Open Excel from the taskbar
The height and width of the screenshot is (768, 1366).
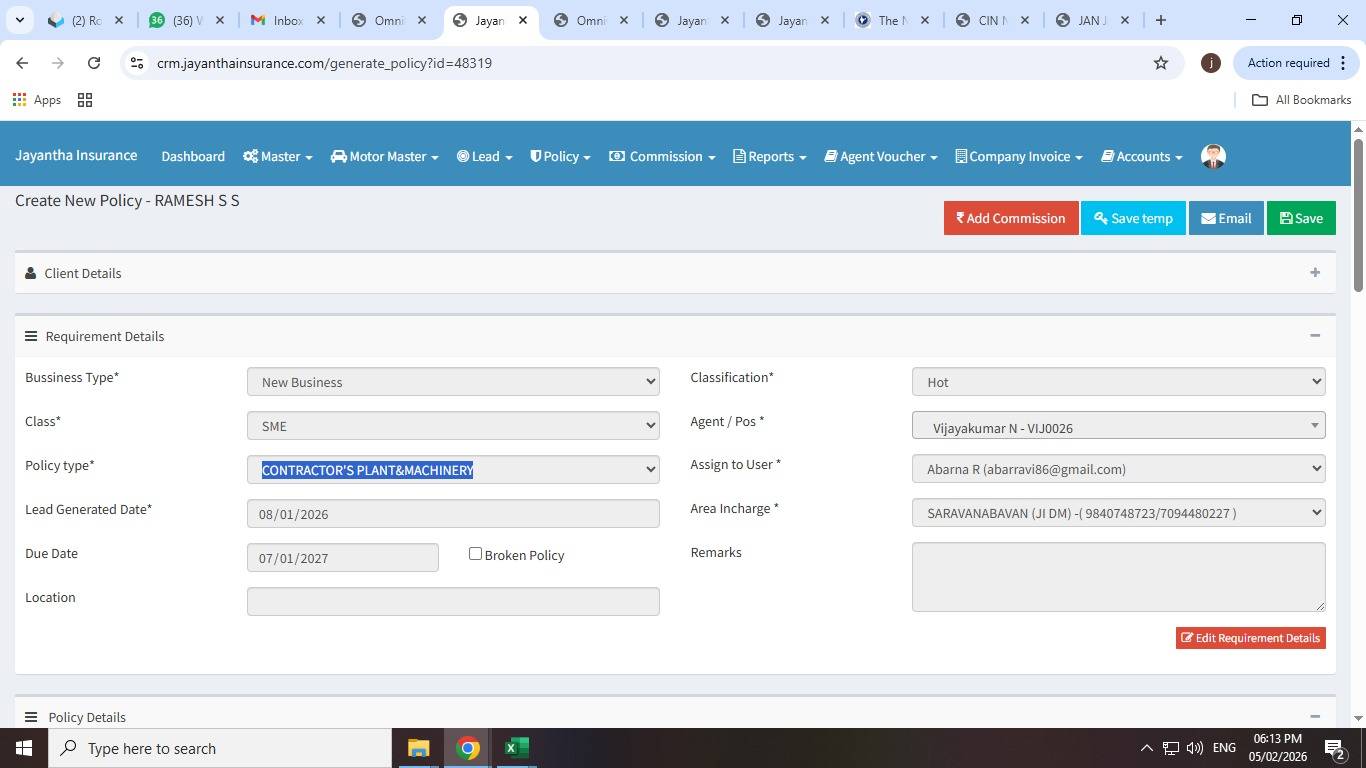point(516,748)
